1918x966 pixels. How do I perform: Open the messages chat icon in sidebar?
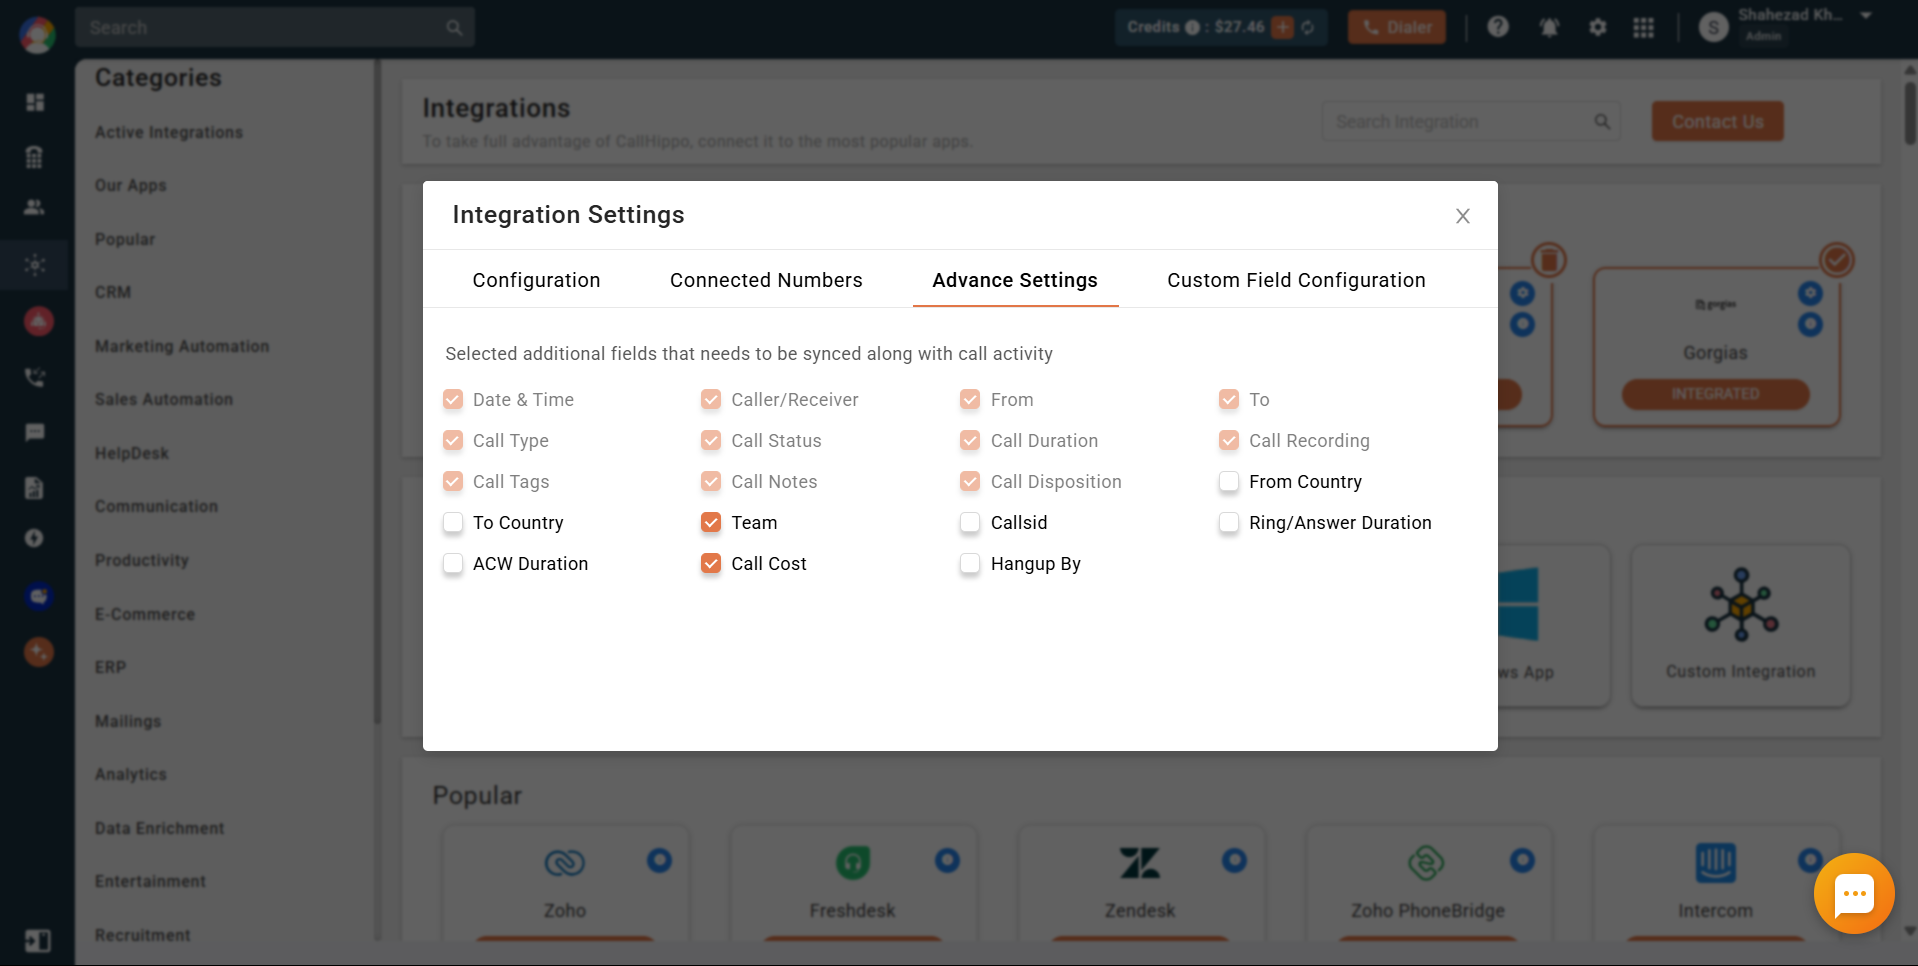tap(35, 432)
